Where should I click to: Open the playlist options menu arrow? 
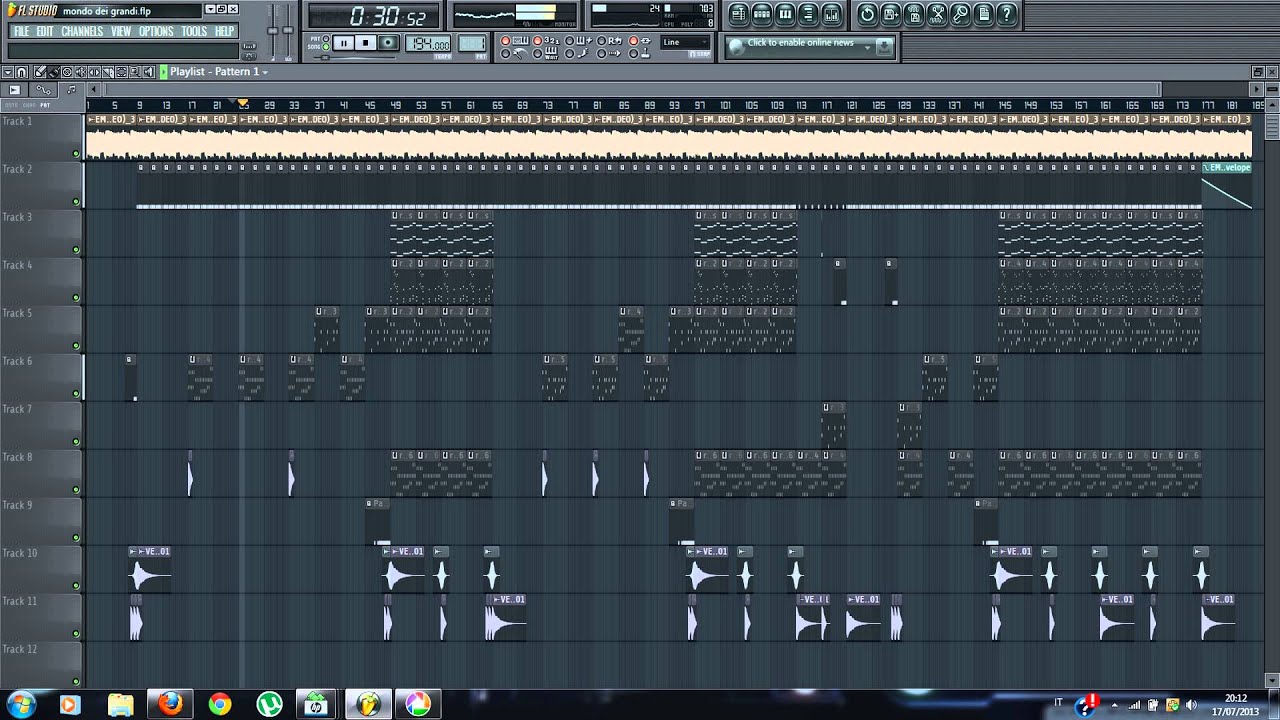pyautogui.click(x=8, y=72)
